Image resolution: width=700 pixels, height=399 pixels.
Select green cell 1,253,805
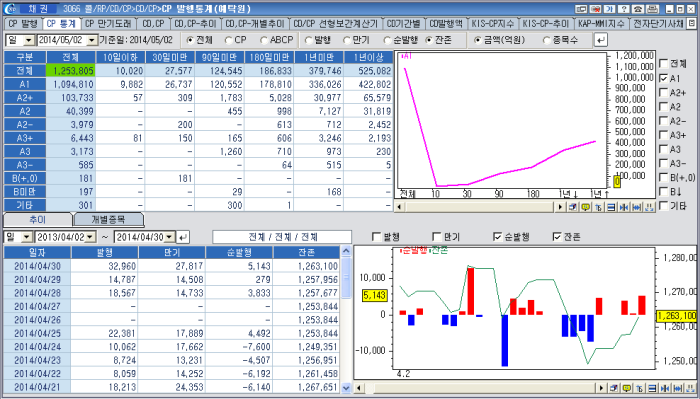point(71,71)
